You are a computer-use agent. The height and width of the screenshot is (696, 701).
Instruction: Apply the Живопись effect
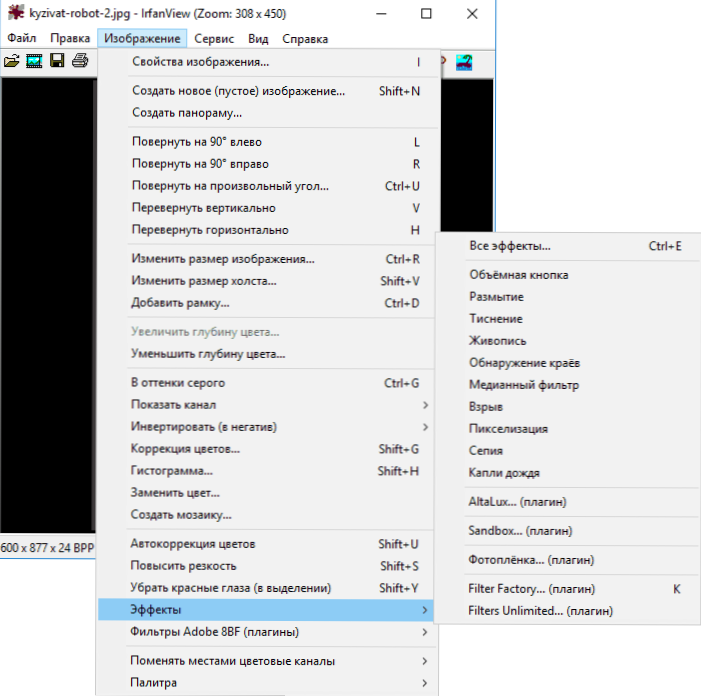[568, 341]
